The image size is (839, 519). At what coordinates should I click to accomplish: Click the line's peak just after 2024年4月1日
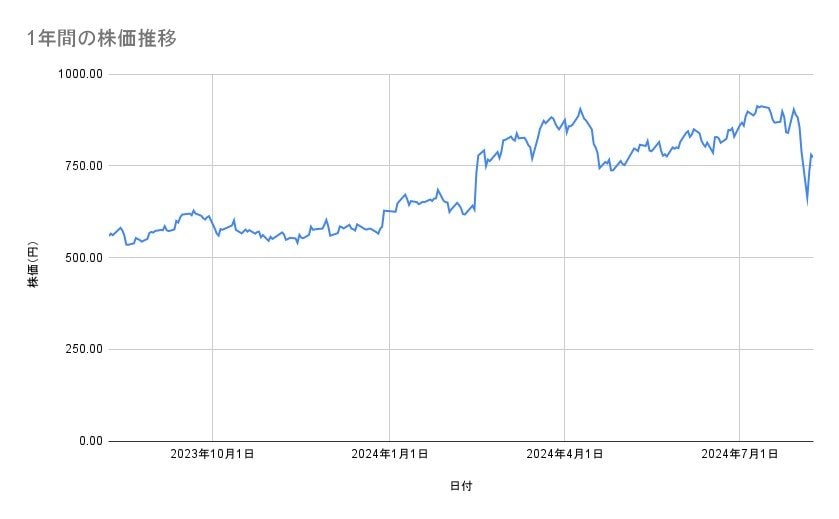(580, 109)
